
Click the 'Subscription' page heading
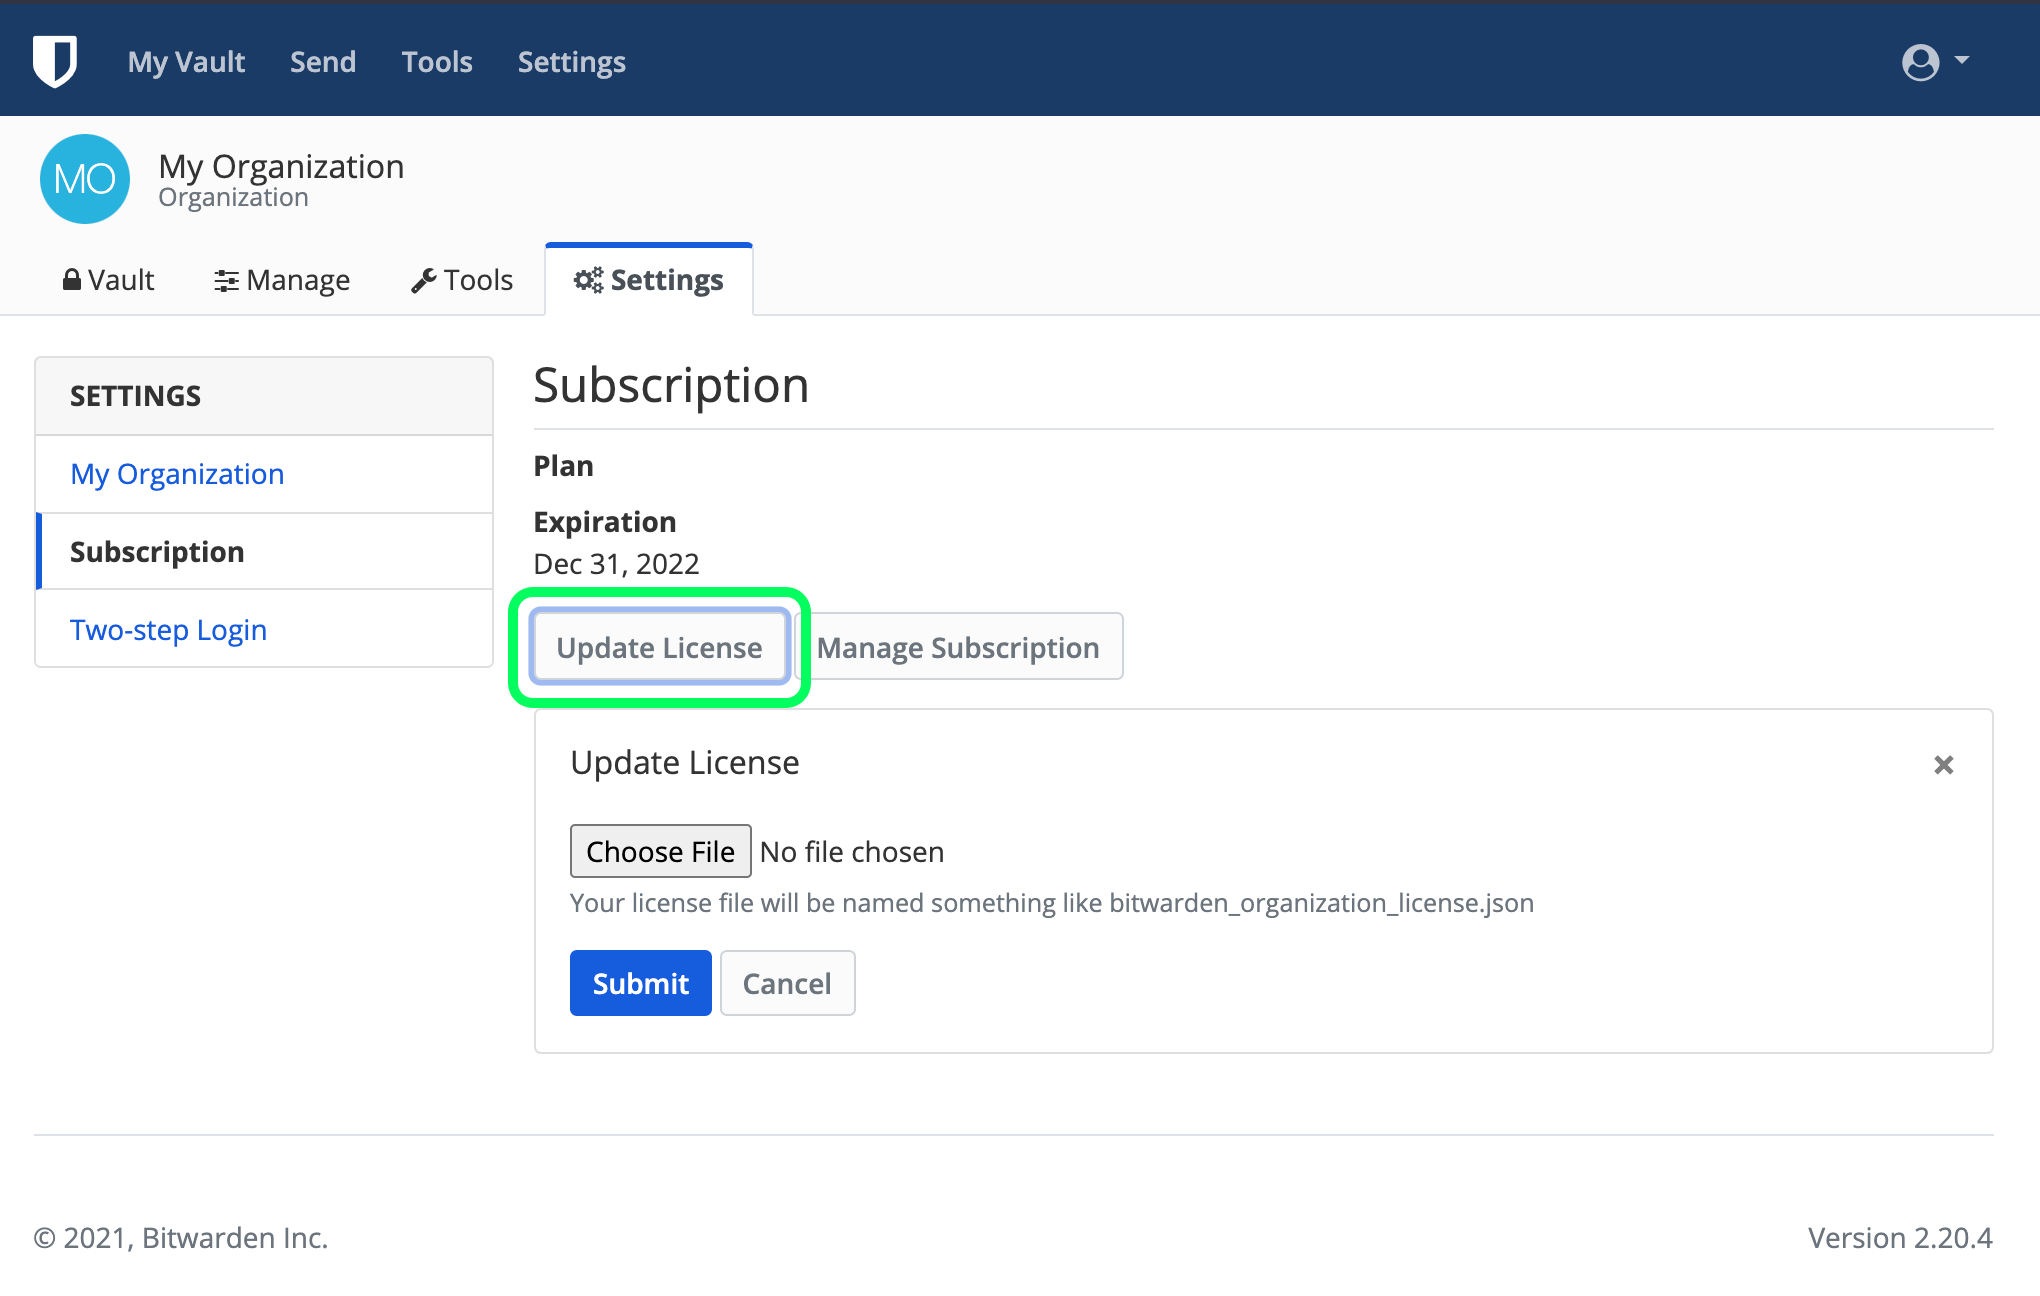[671, 385]
